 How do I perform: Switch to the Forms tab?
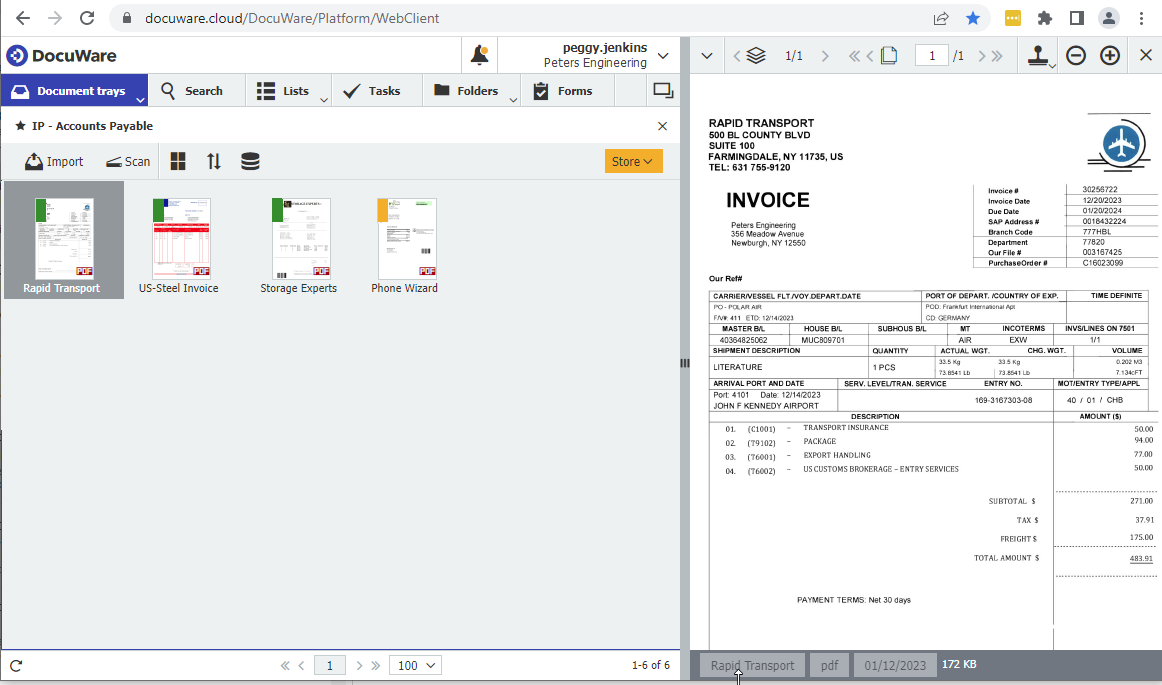click(563, 90)
